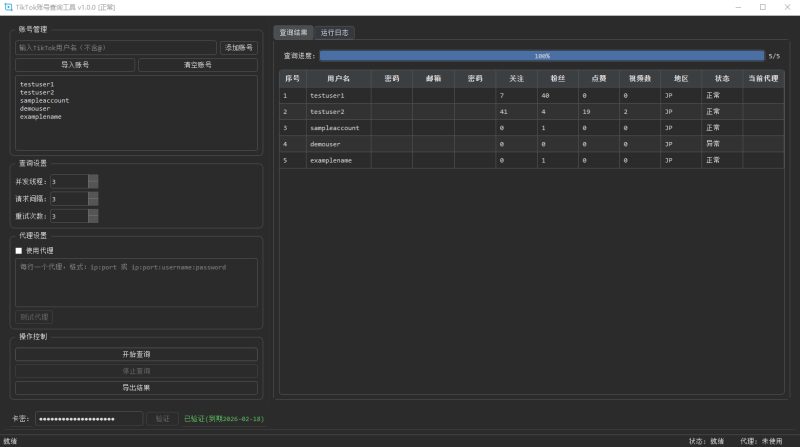The width and height of the screenshot is (800, 447).
Task: Sort the table by the 粉丝 column header
Action: [545, 77]
